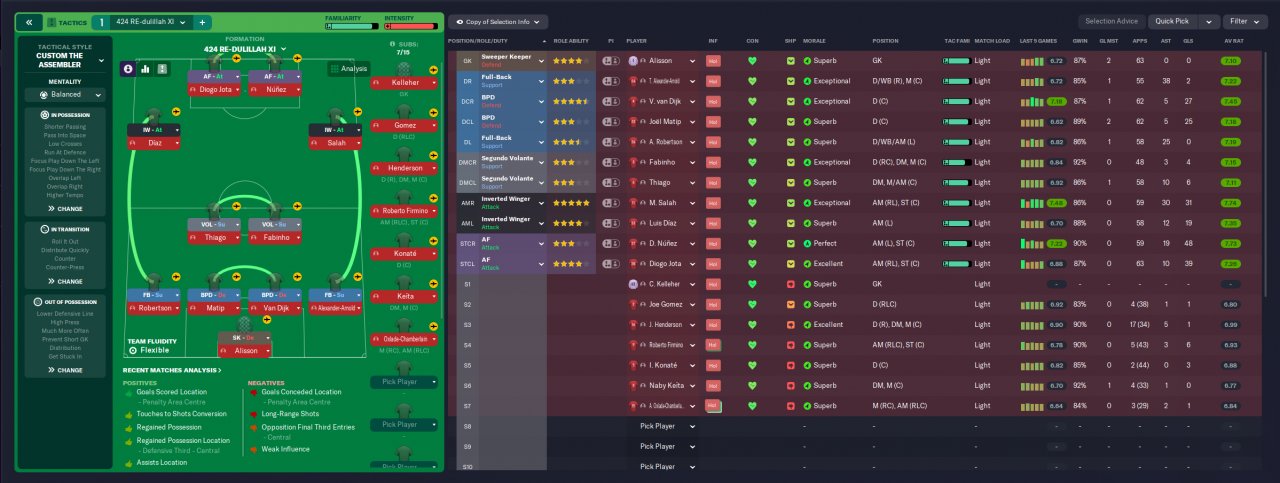Collapse the tactics panel with double-arrow icon
Screen dimensions: 1280x483
28,22
